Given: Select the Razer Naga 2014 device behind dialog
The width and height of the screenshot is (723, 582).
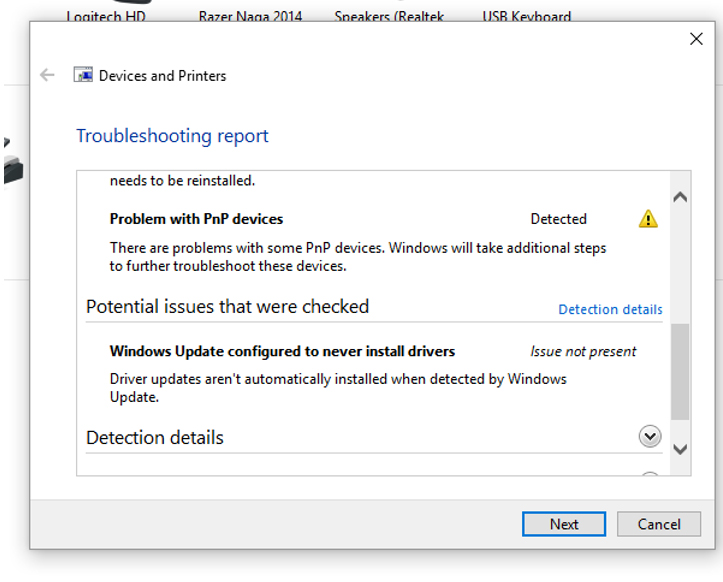Looking at the screenshot, I should pos(250,16).
